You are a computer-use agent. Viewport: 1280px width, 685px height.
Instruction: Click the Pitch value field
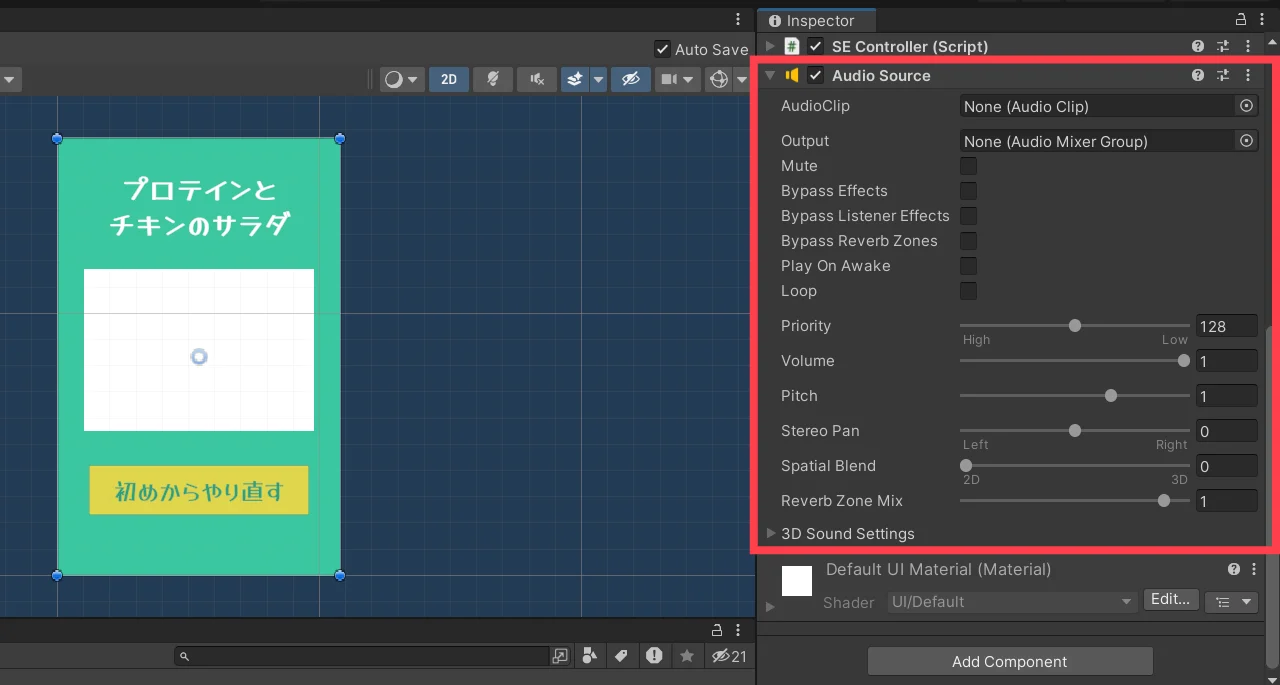point(1227,396)
